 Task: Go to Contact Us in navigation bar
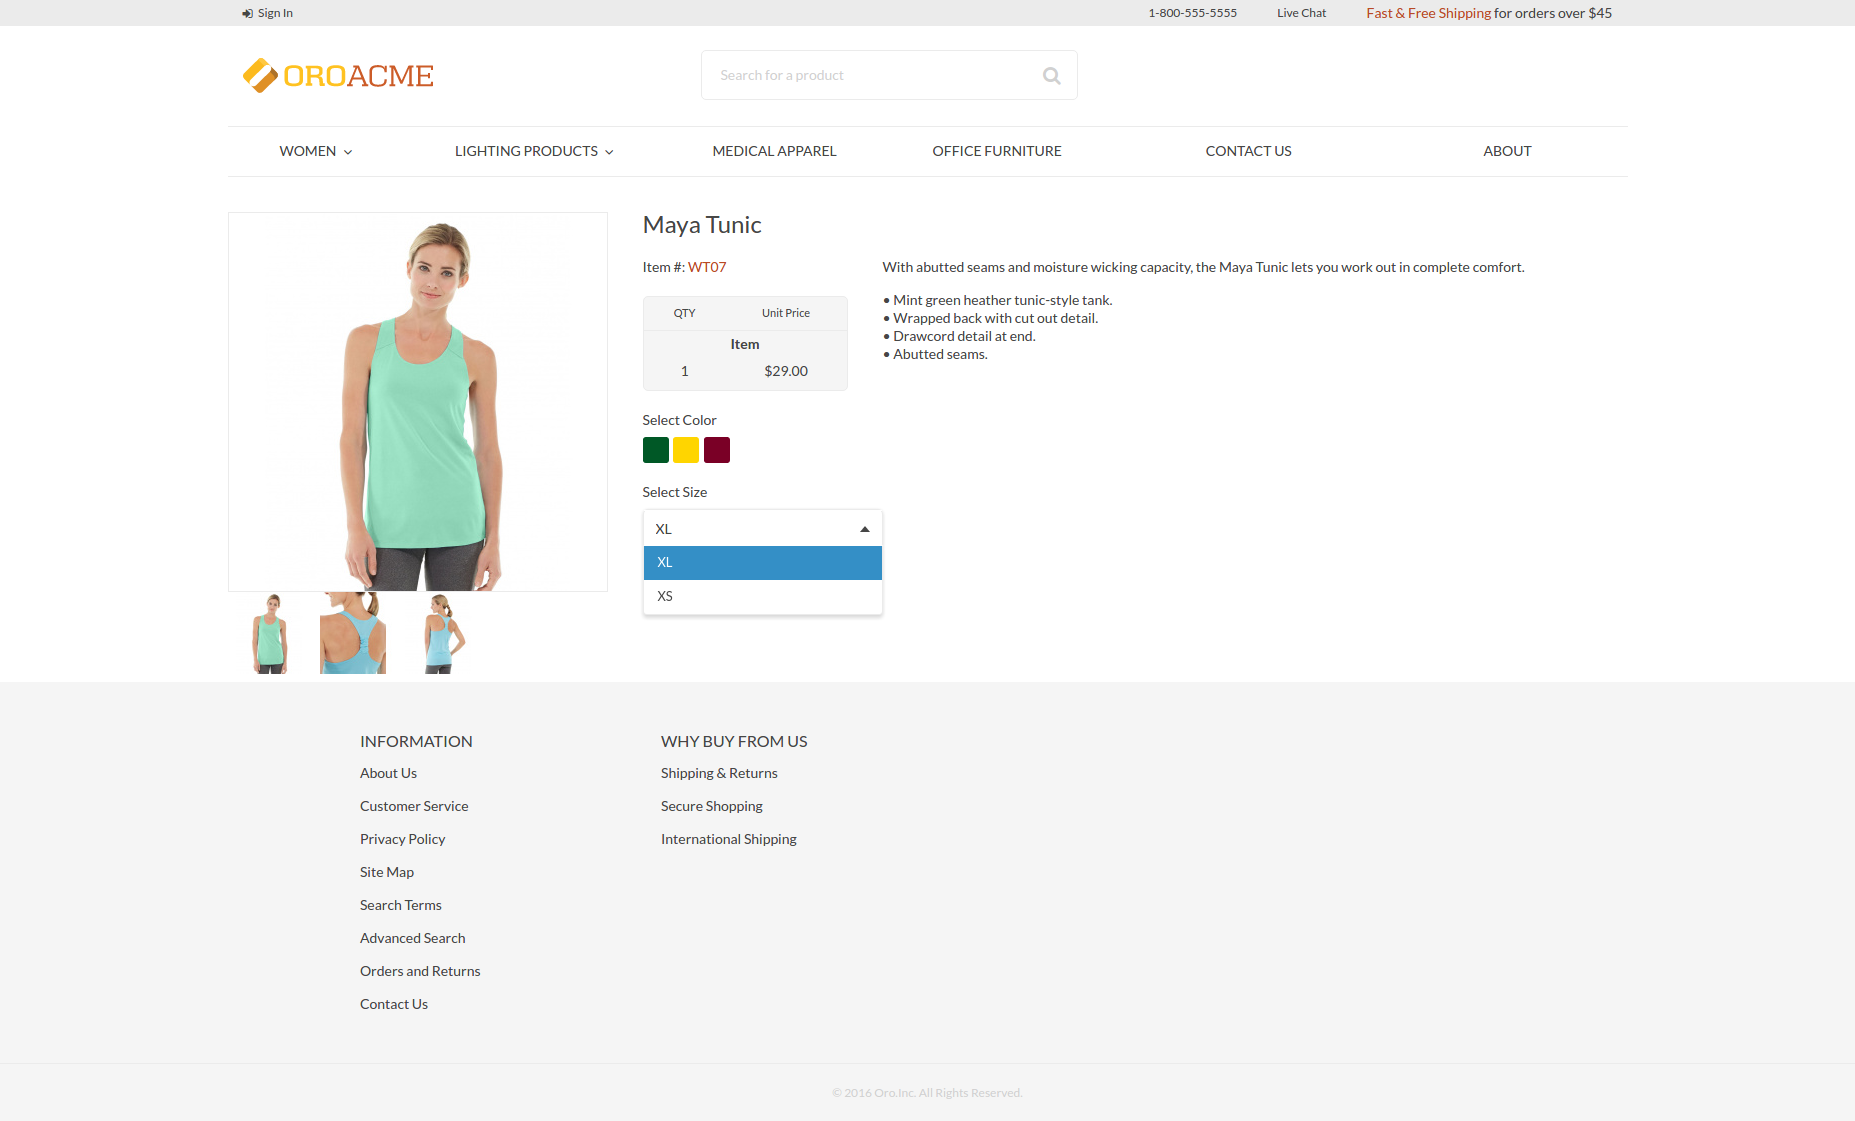[x=1248, y=151]
